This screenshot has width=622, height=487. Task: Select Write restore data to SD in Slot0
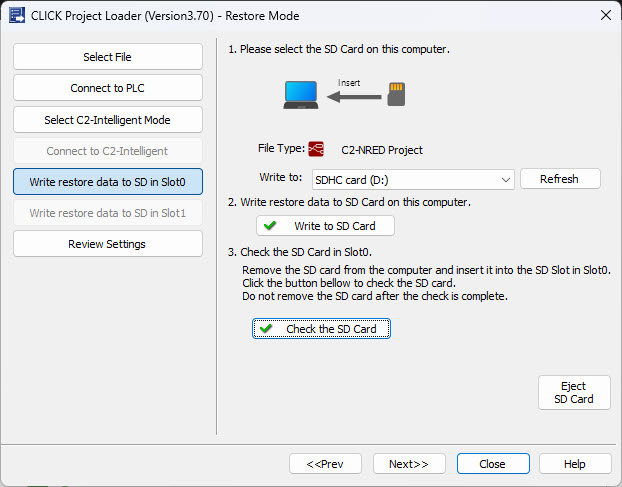tap(108, 182)
